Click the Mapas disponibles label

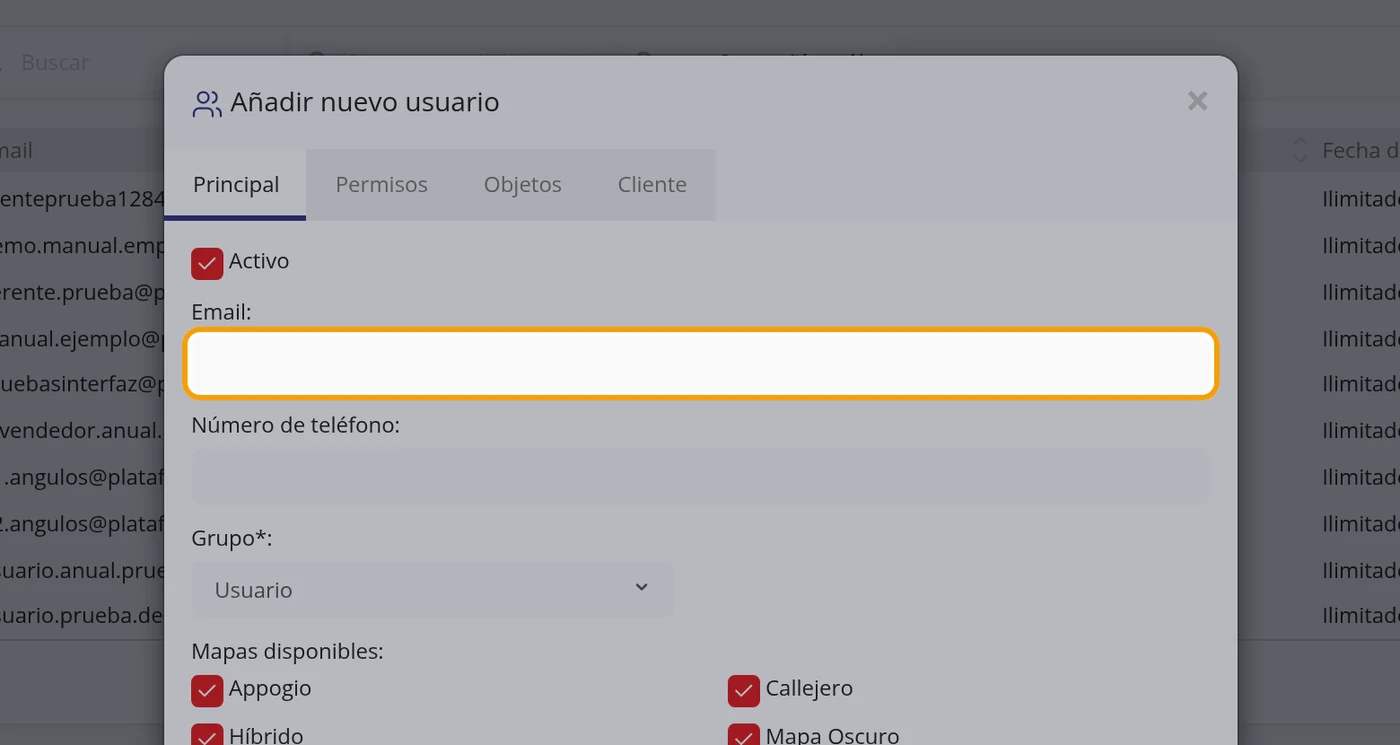pyautogui.click(x=287, y=651)
